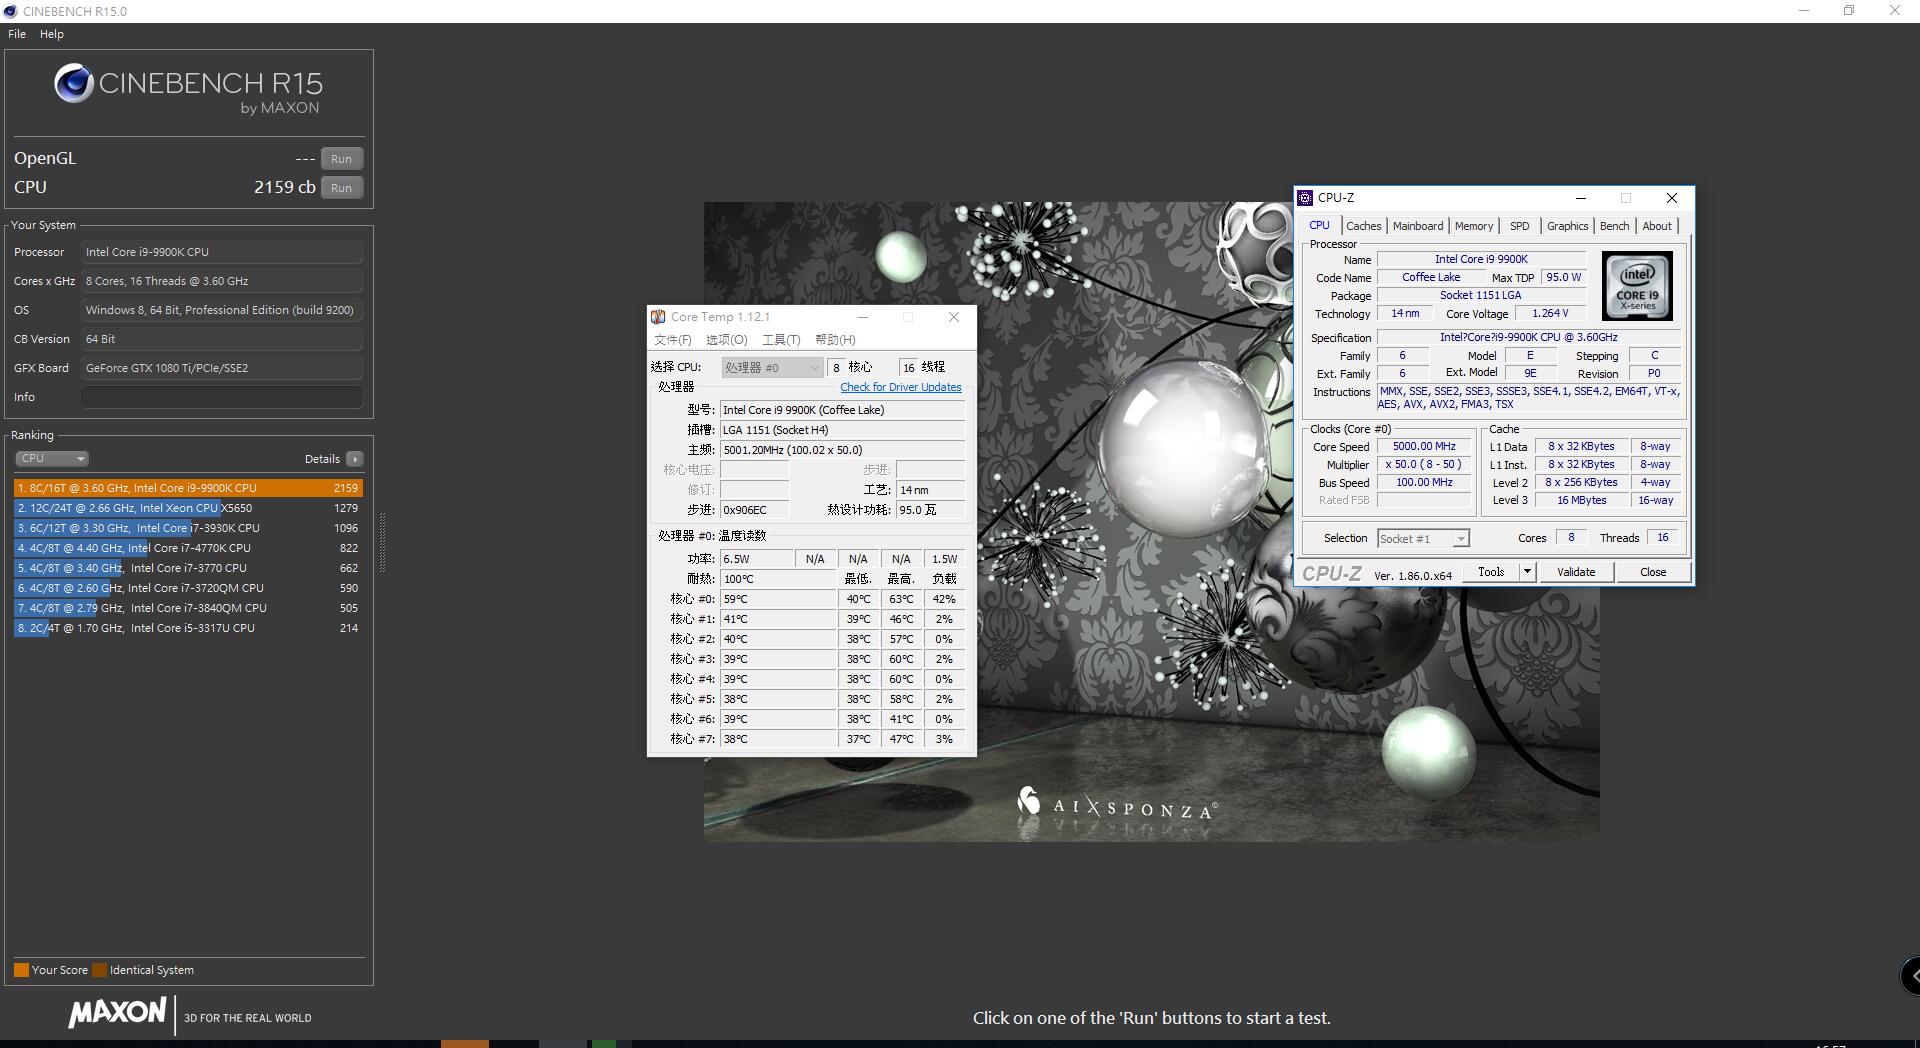Restore down the Cinebench main window
This screenshot has height=1048, width=1920.
click(1849, 11)
